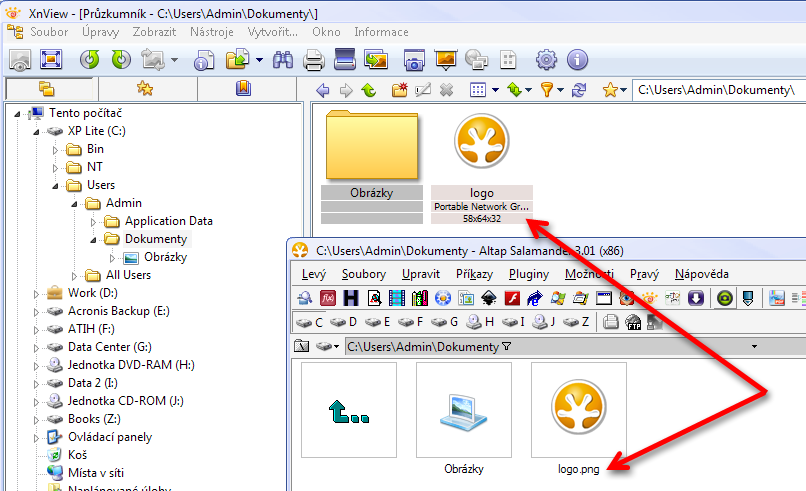Open the binoculars search icon in XnView

click(x=283, y=60)
